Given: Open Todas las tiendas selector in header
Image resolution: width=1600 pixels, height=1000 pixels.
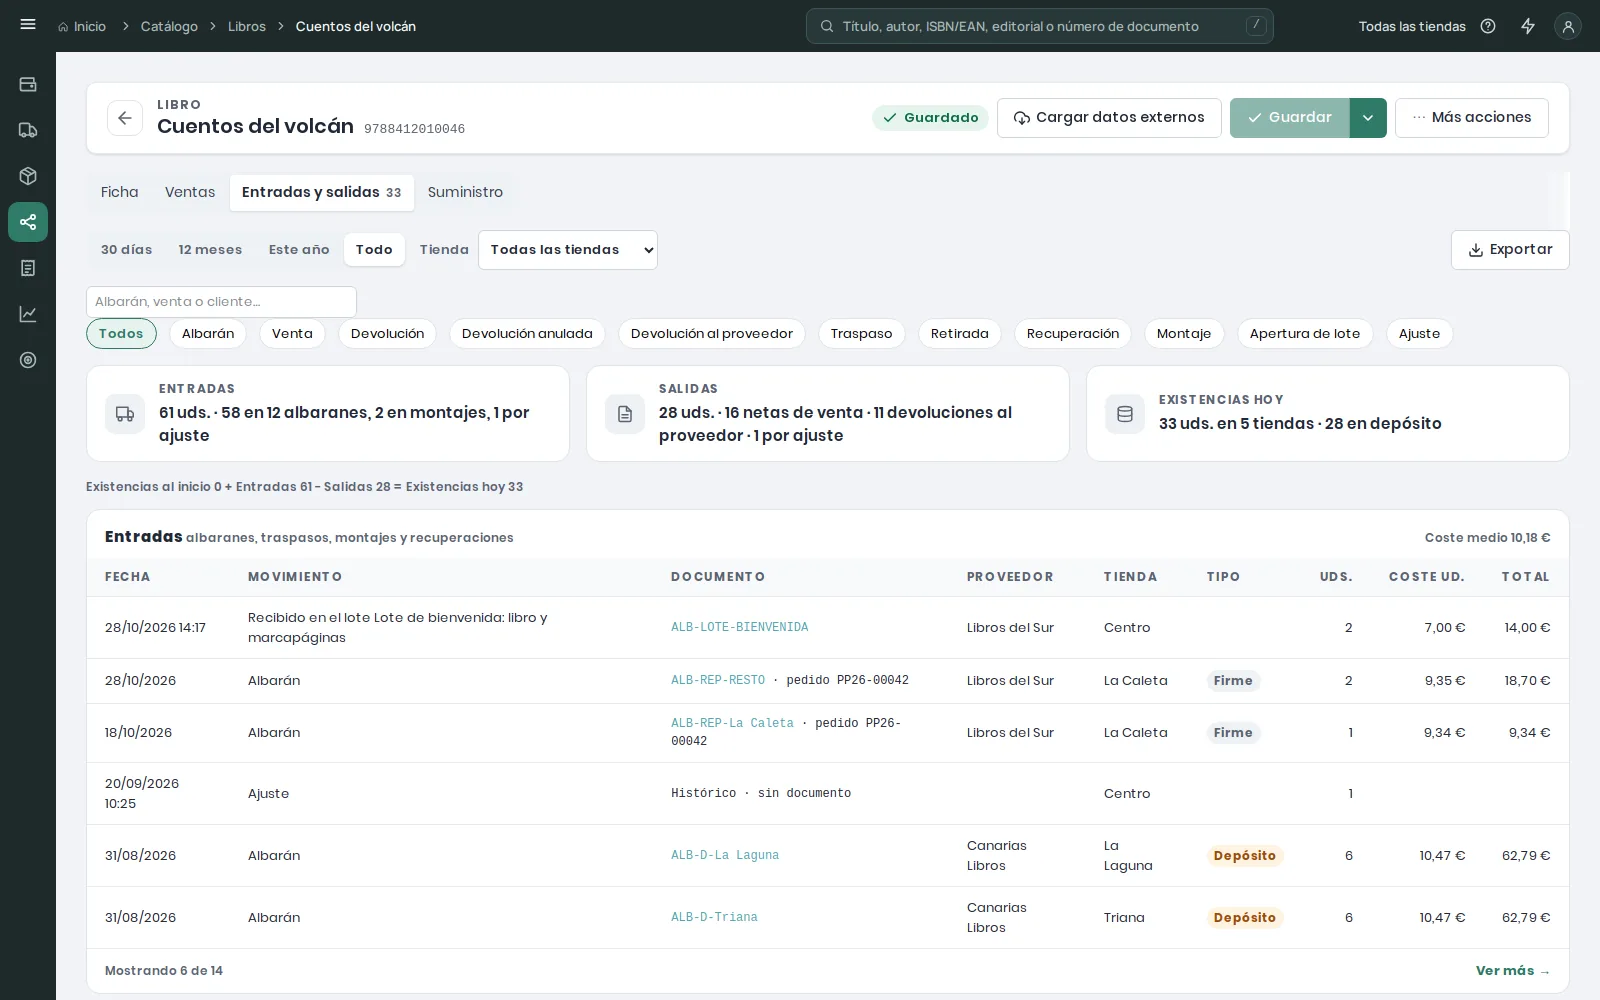Looking at the screenshot, I should coord(1412,26).
